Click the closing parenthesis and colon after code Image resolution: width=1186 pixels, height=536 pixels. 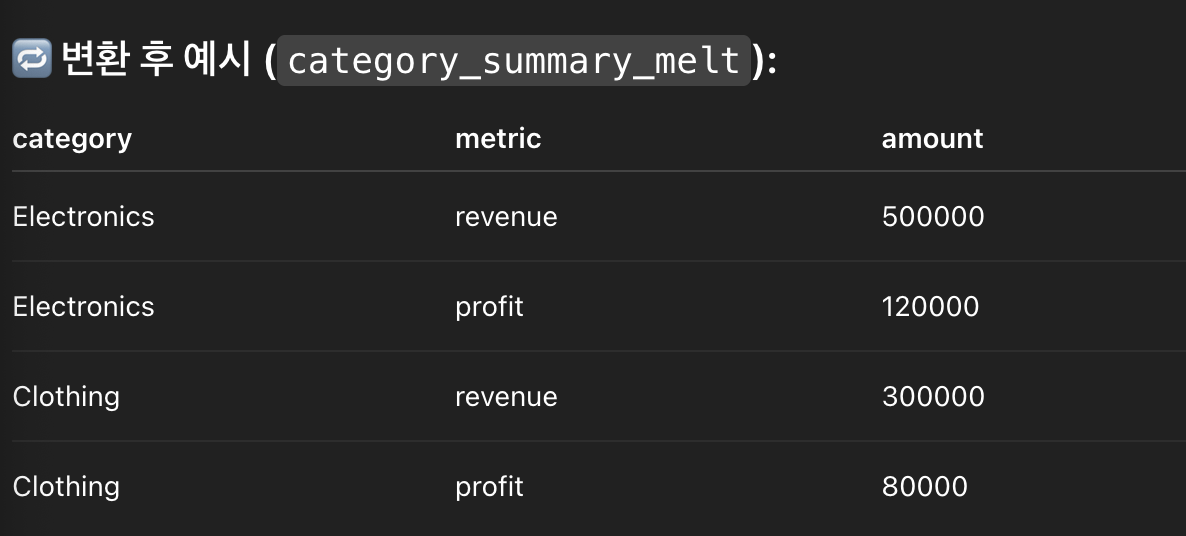[x=764, y=60]
